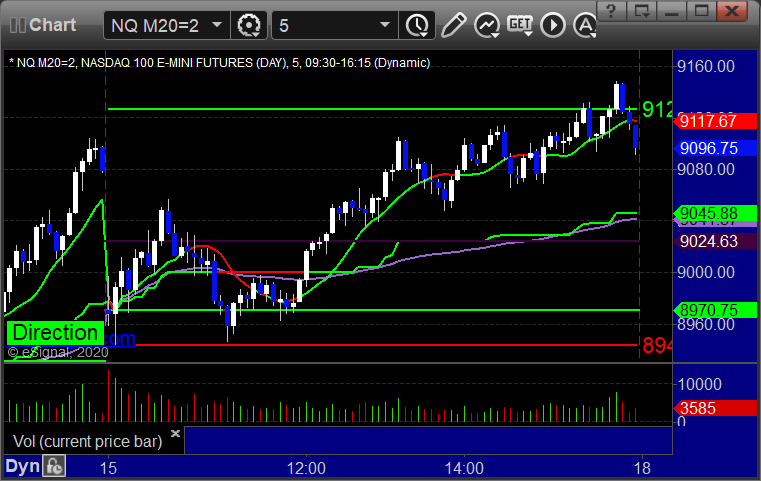Maximize the chart window

[701, 11]
